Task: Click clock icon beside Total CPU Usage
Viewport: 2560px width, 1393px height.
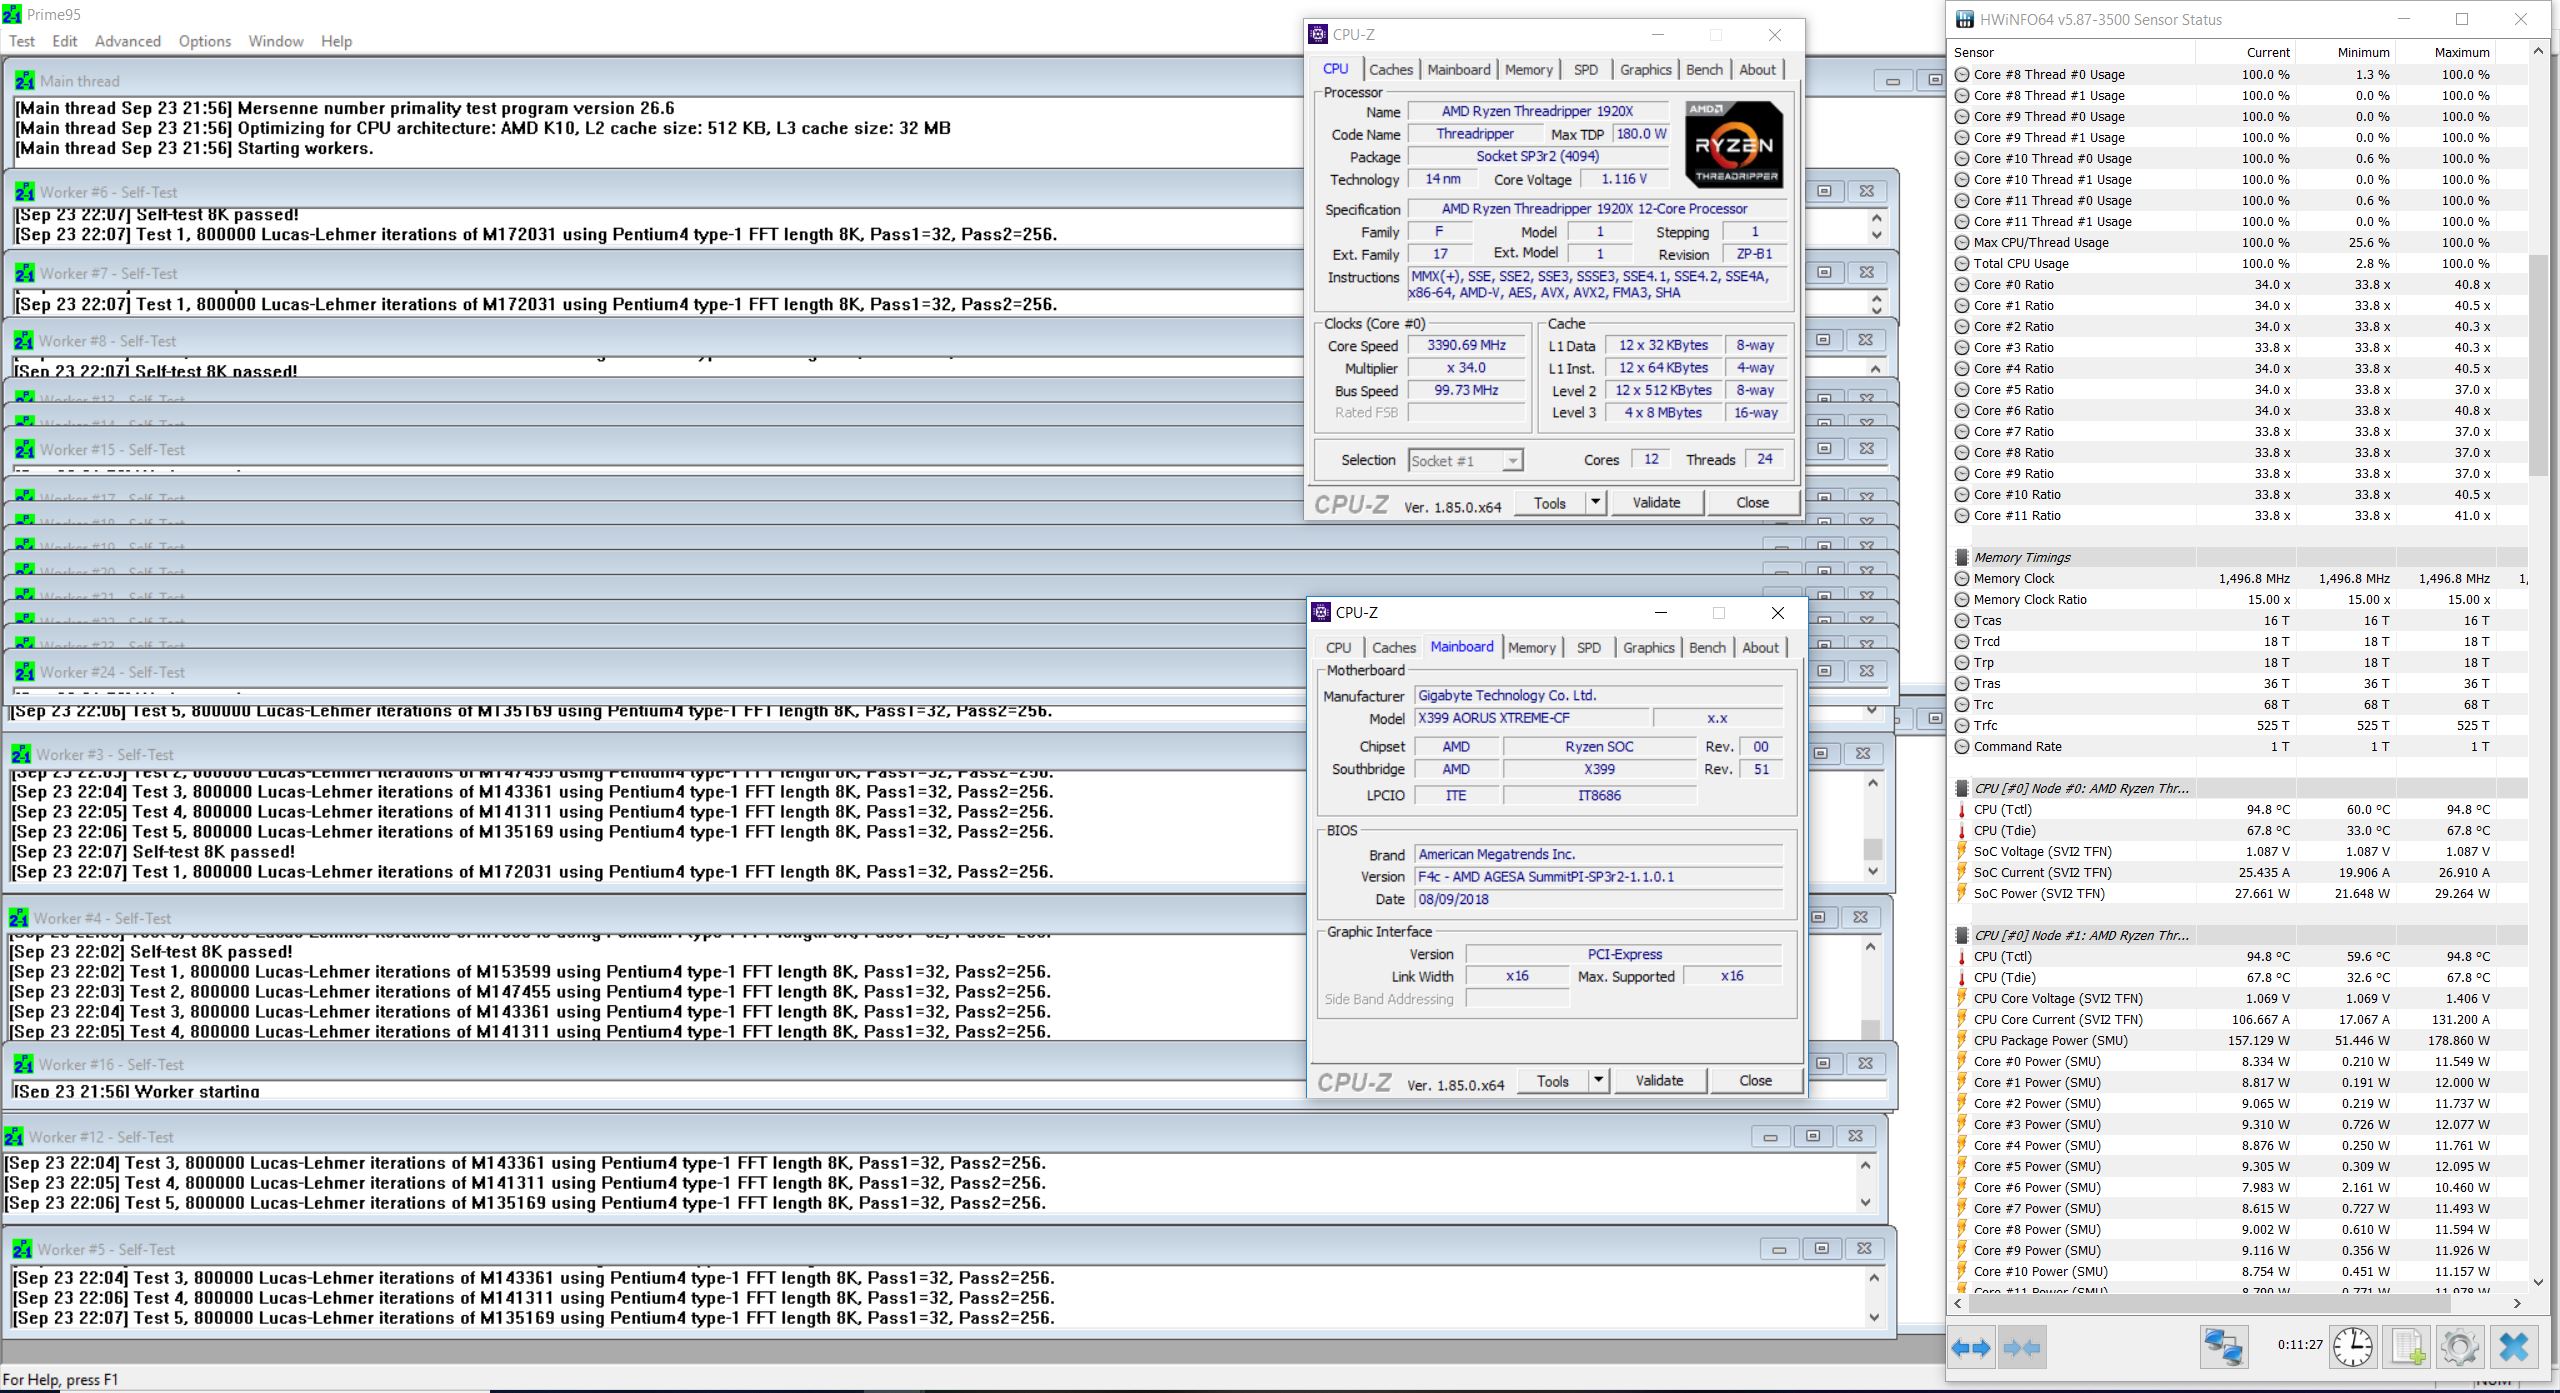Action: (1962, 264)
